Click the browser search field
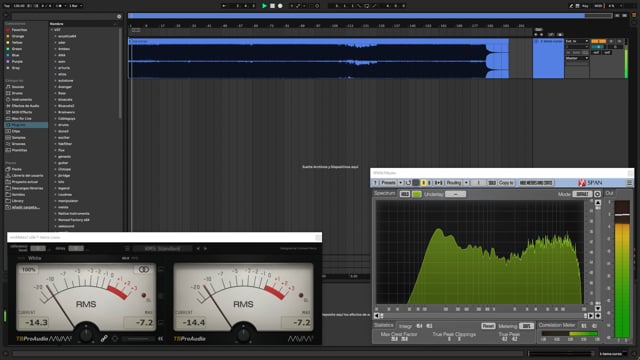This screenshot has width=640, height=360. pos(63,17)
